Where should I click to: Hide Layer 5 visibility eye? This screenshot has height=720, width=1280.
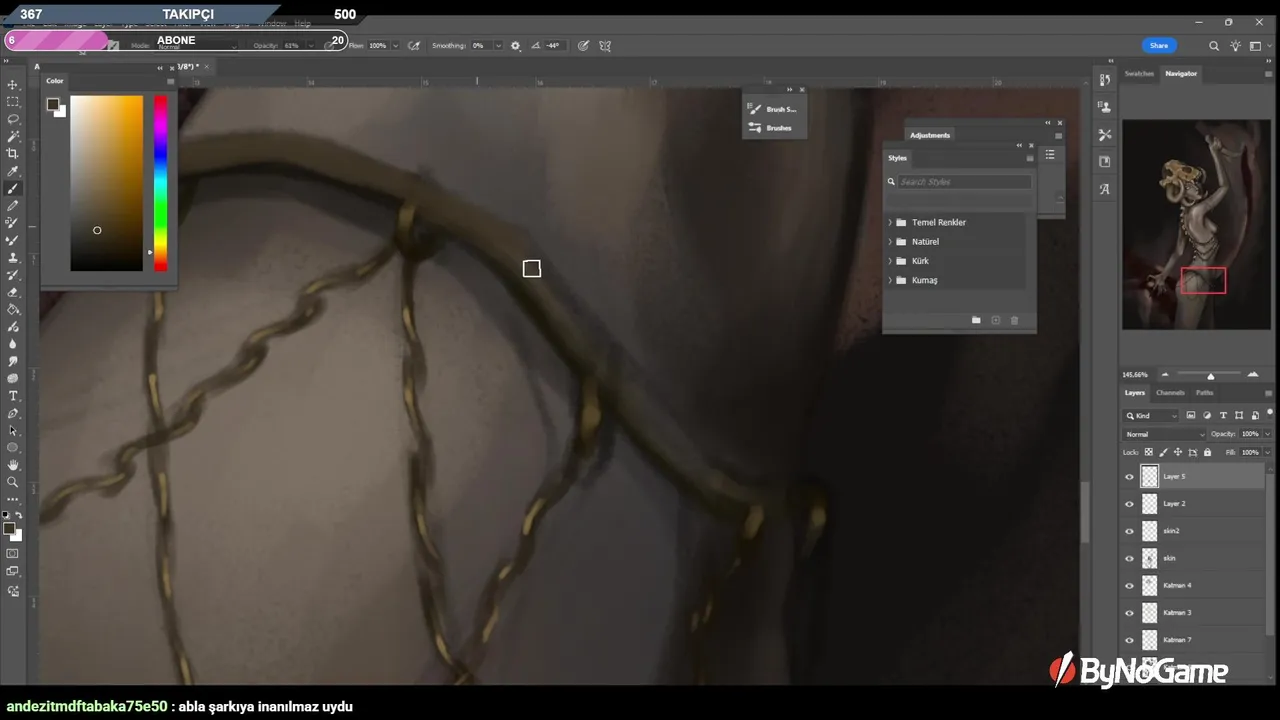[x=1130, y=477]
